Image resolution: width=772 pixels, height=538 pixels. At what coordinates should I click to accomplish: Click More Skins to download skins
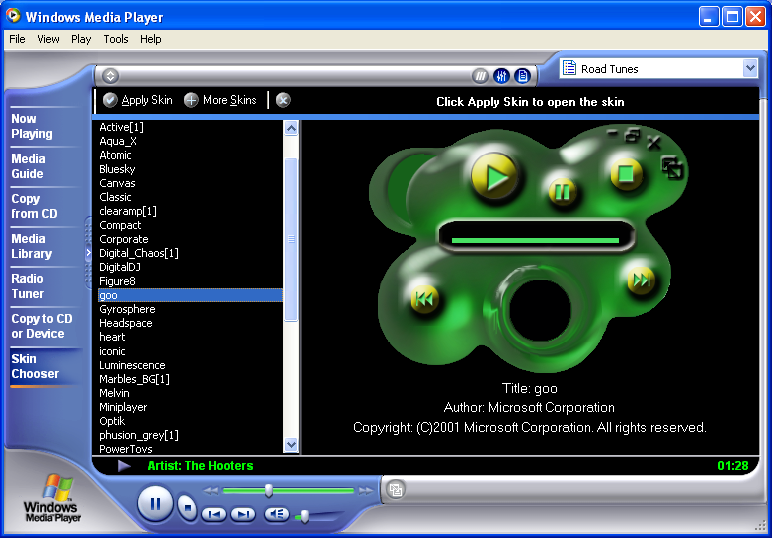(220, 100)
